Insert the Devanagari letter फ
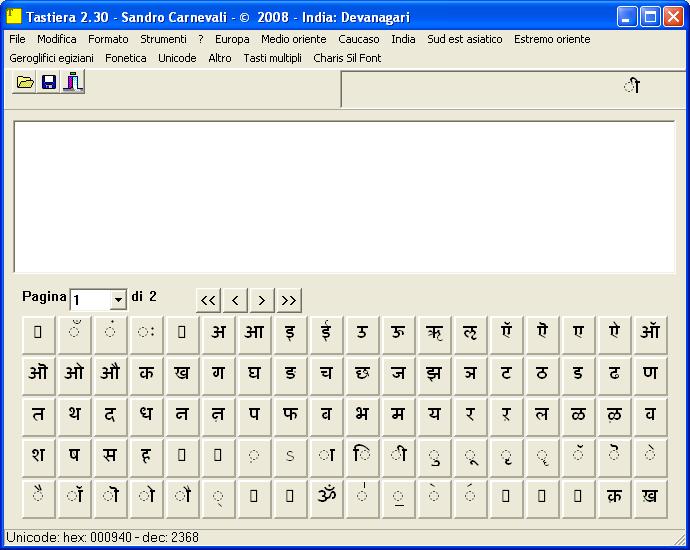Viewport: 690px width, 550px height. [291, 417]
